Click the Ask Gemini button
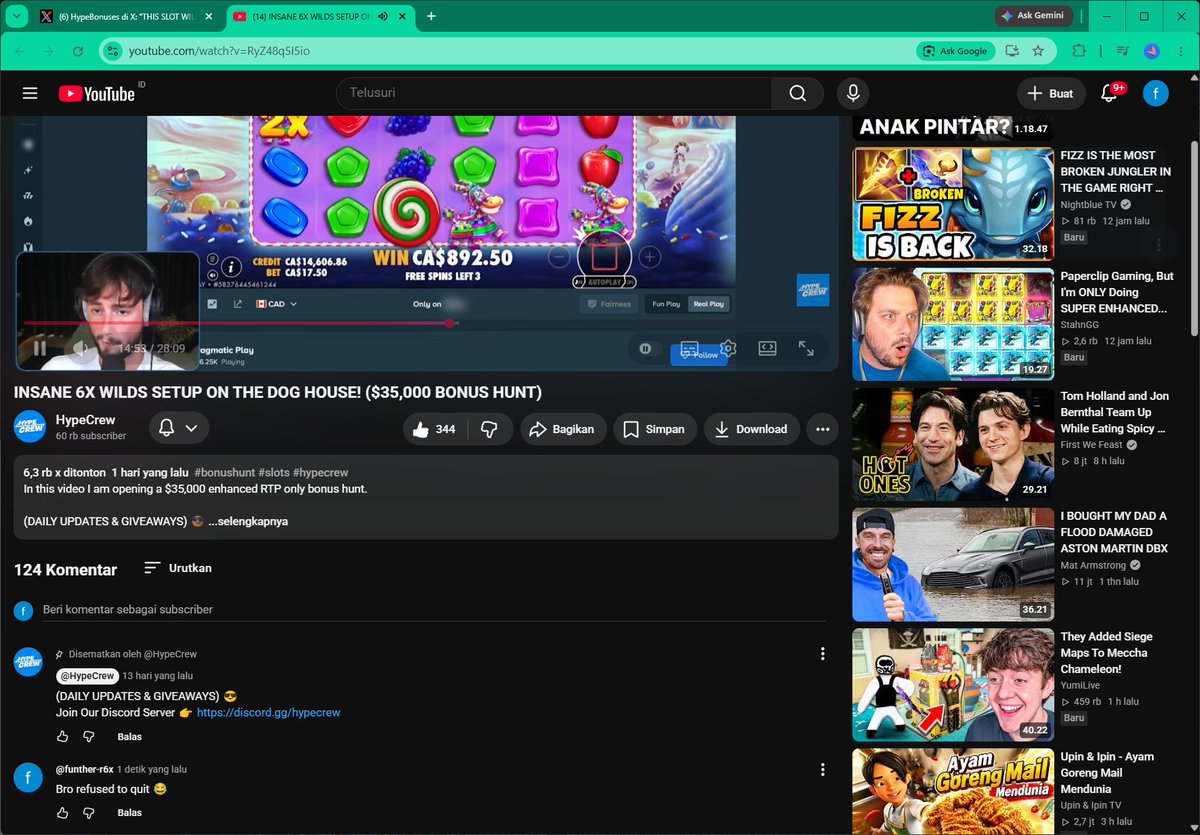Viewport: 1200px width, 835px height. pyautogui.click(x=1034, y=16)
